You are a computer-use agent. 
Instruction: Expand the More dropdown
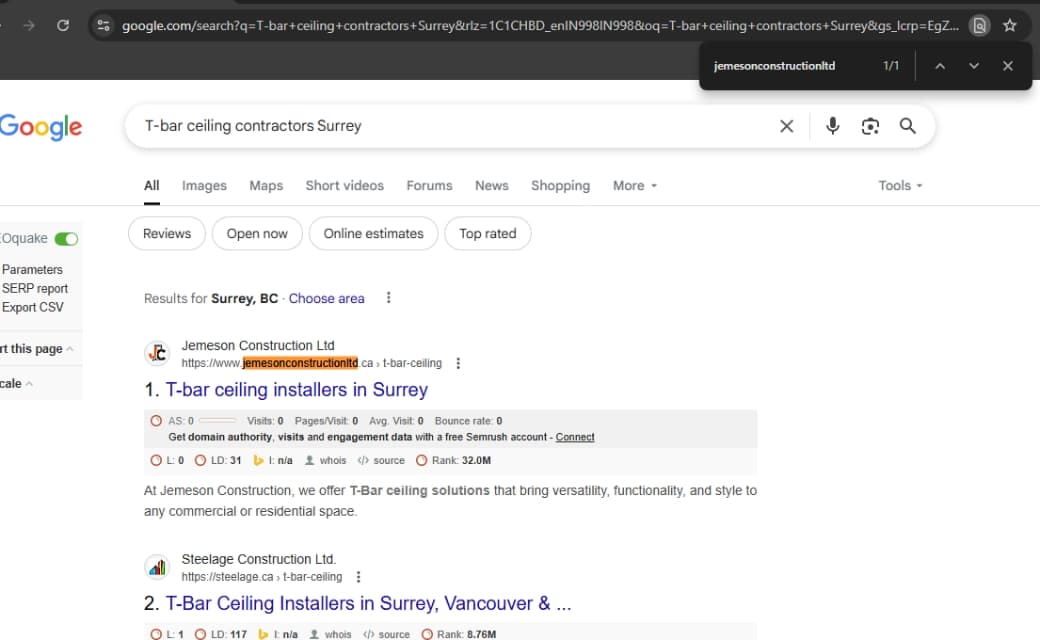(x=635, y=186)
